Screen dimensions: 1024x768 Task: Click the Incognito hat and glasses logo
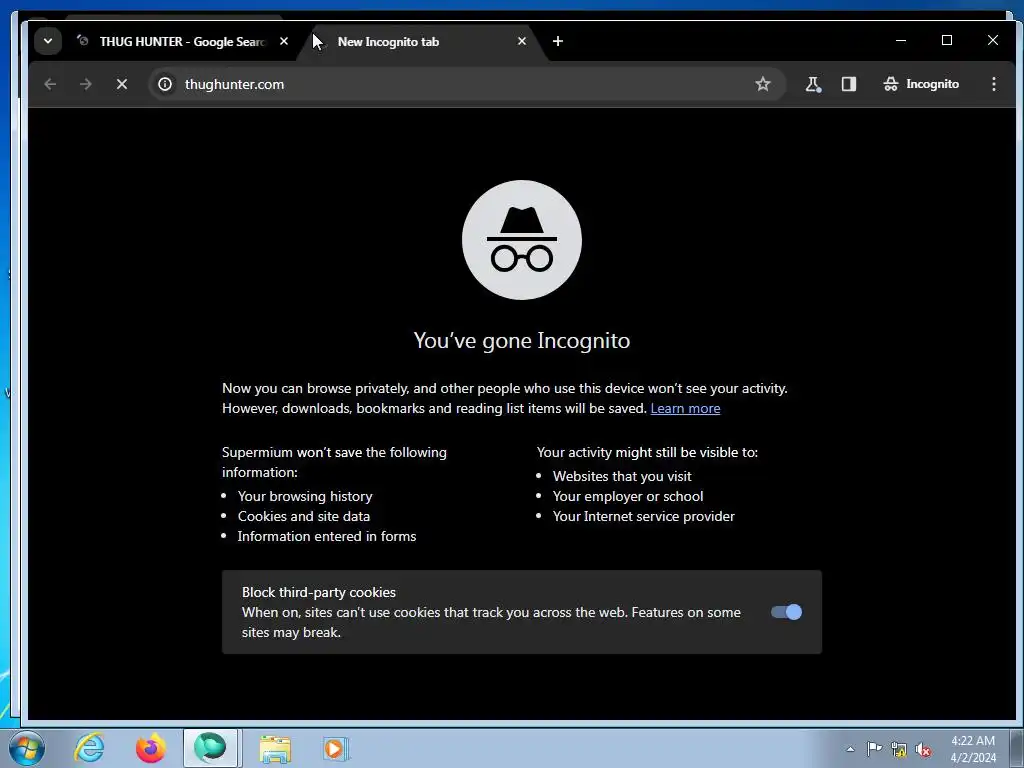522,240
